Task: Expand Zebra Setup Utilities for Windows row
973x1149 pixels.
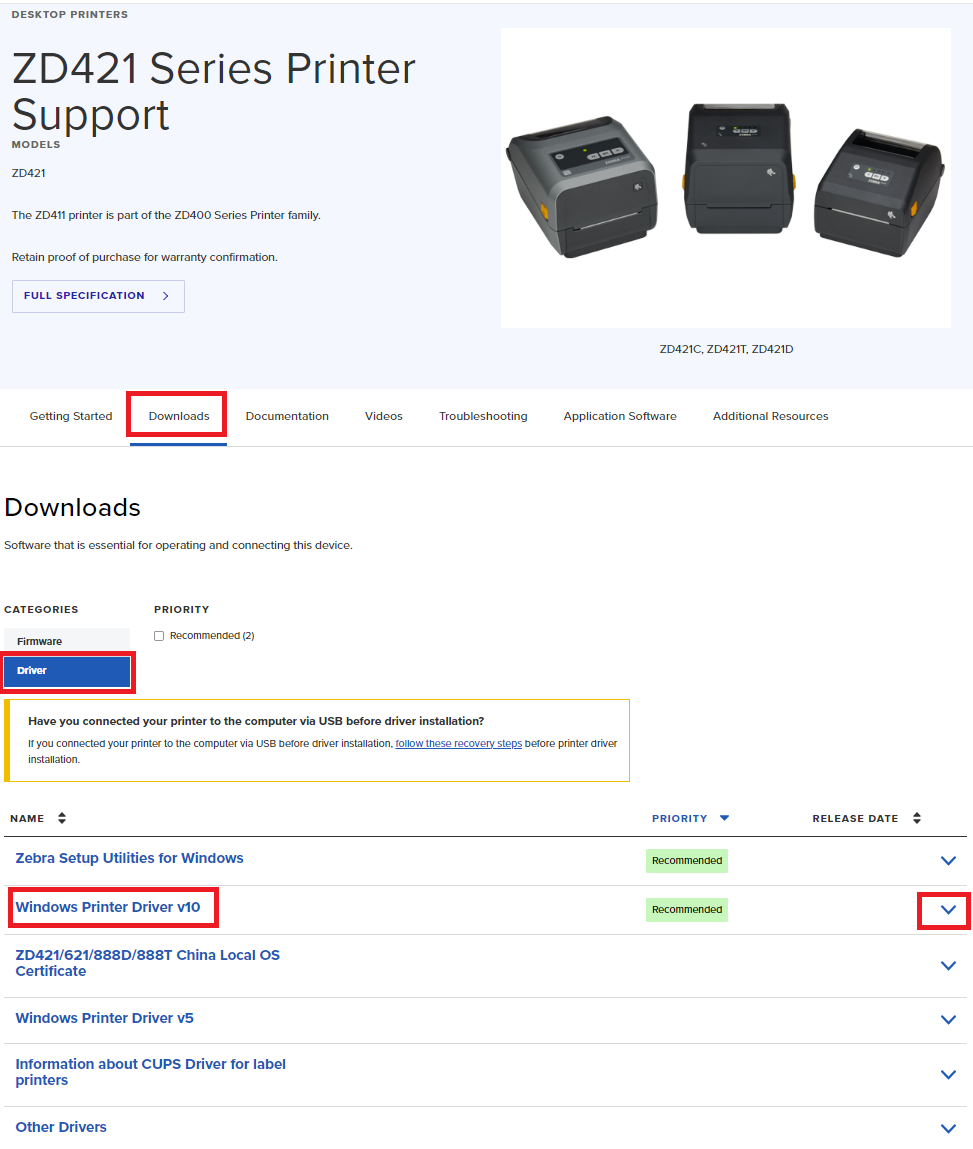Action: tap(948, 861)
